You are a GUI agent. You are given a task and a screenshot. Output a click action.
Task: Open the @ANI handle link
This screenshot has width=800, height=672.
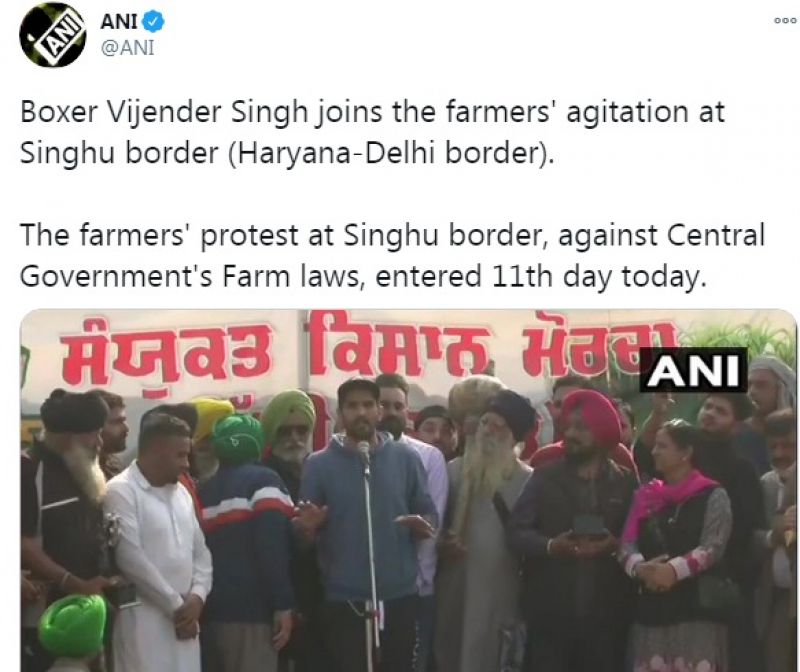128,47
